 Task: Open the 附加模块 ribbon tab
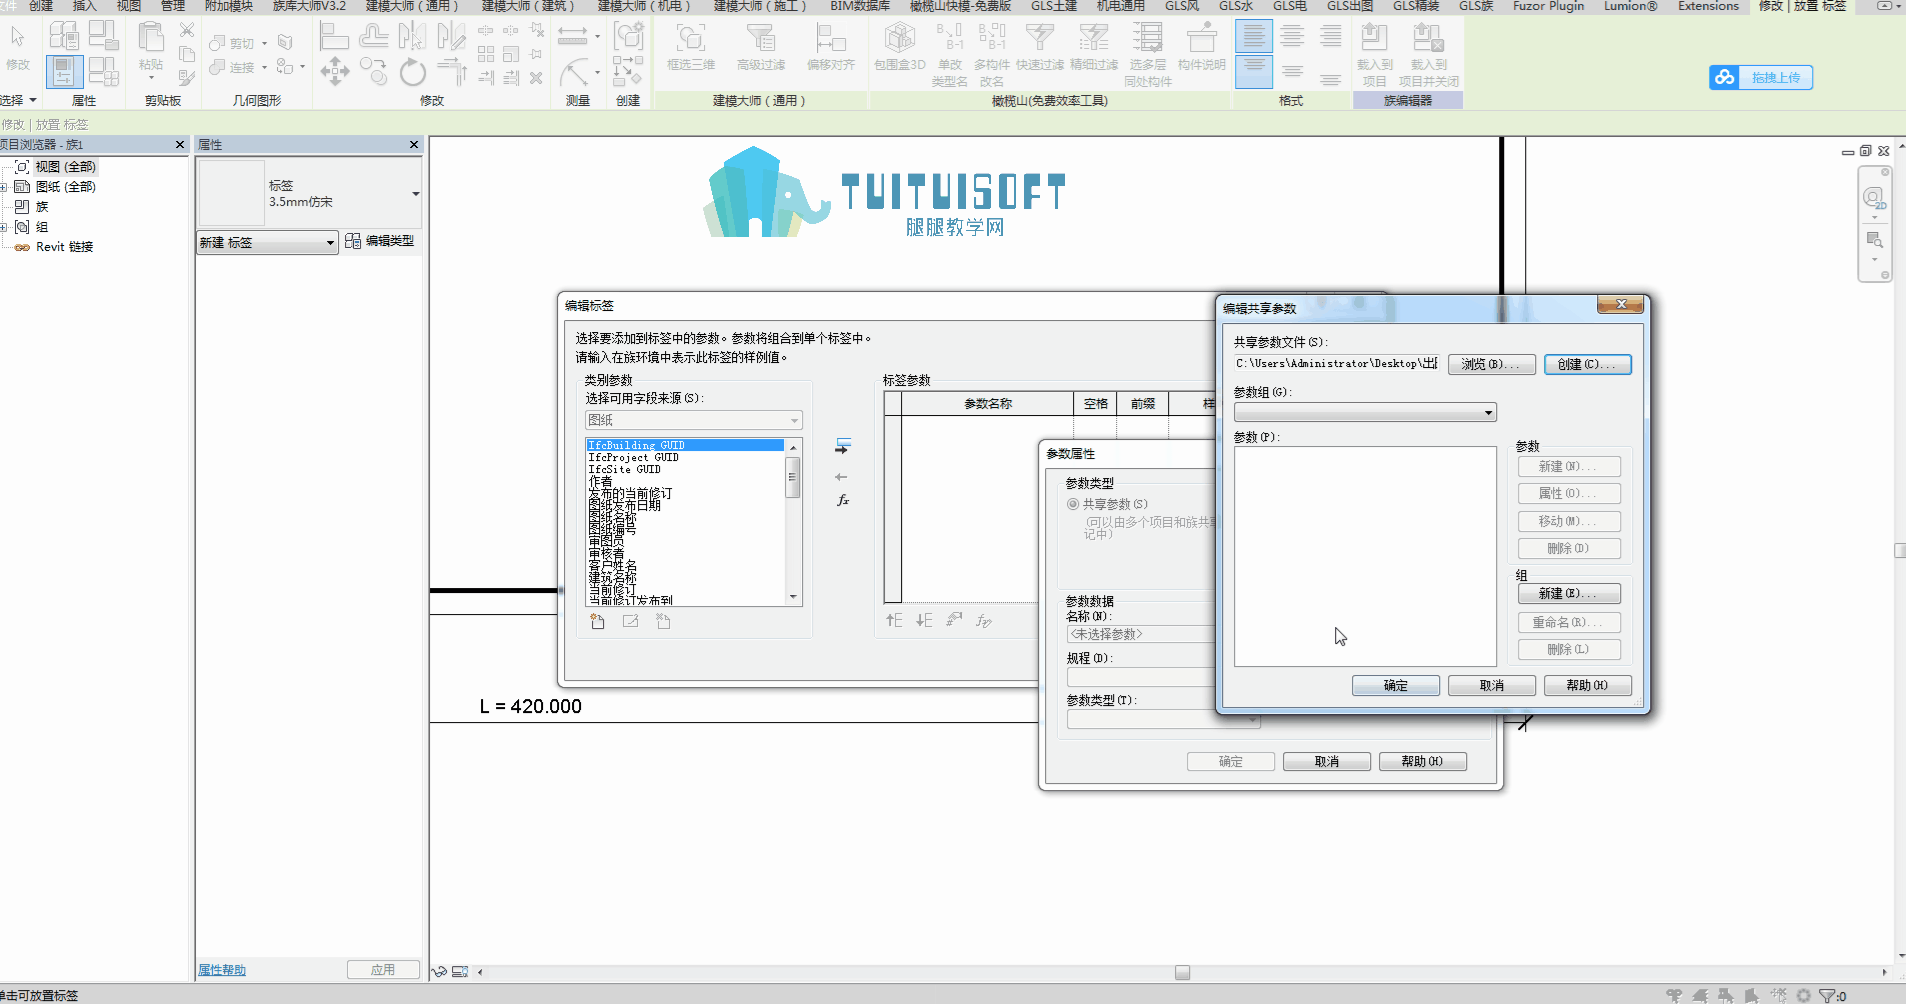point(229,6)
